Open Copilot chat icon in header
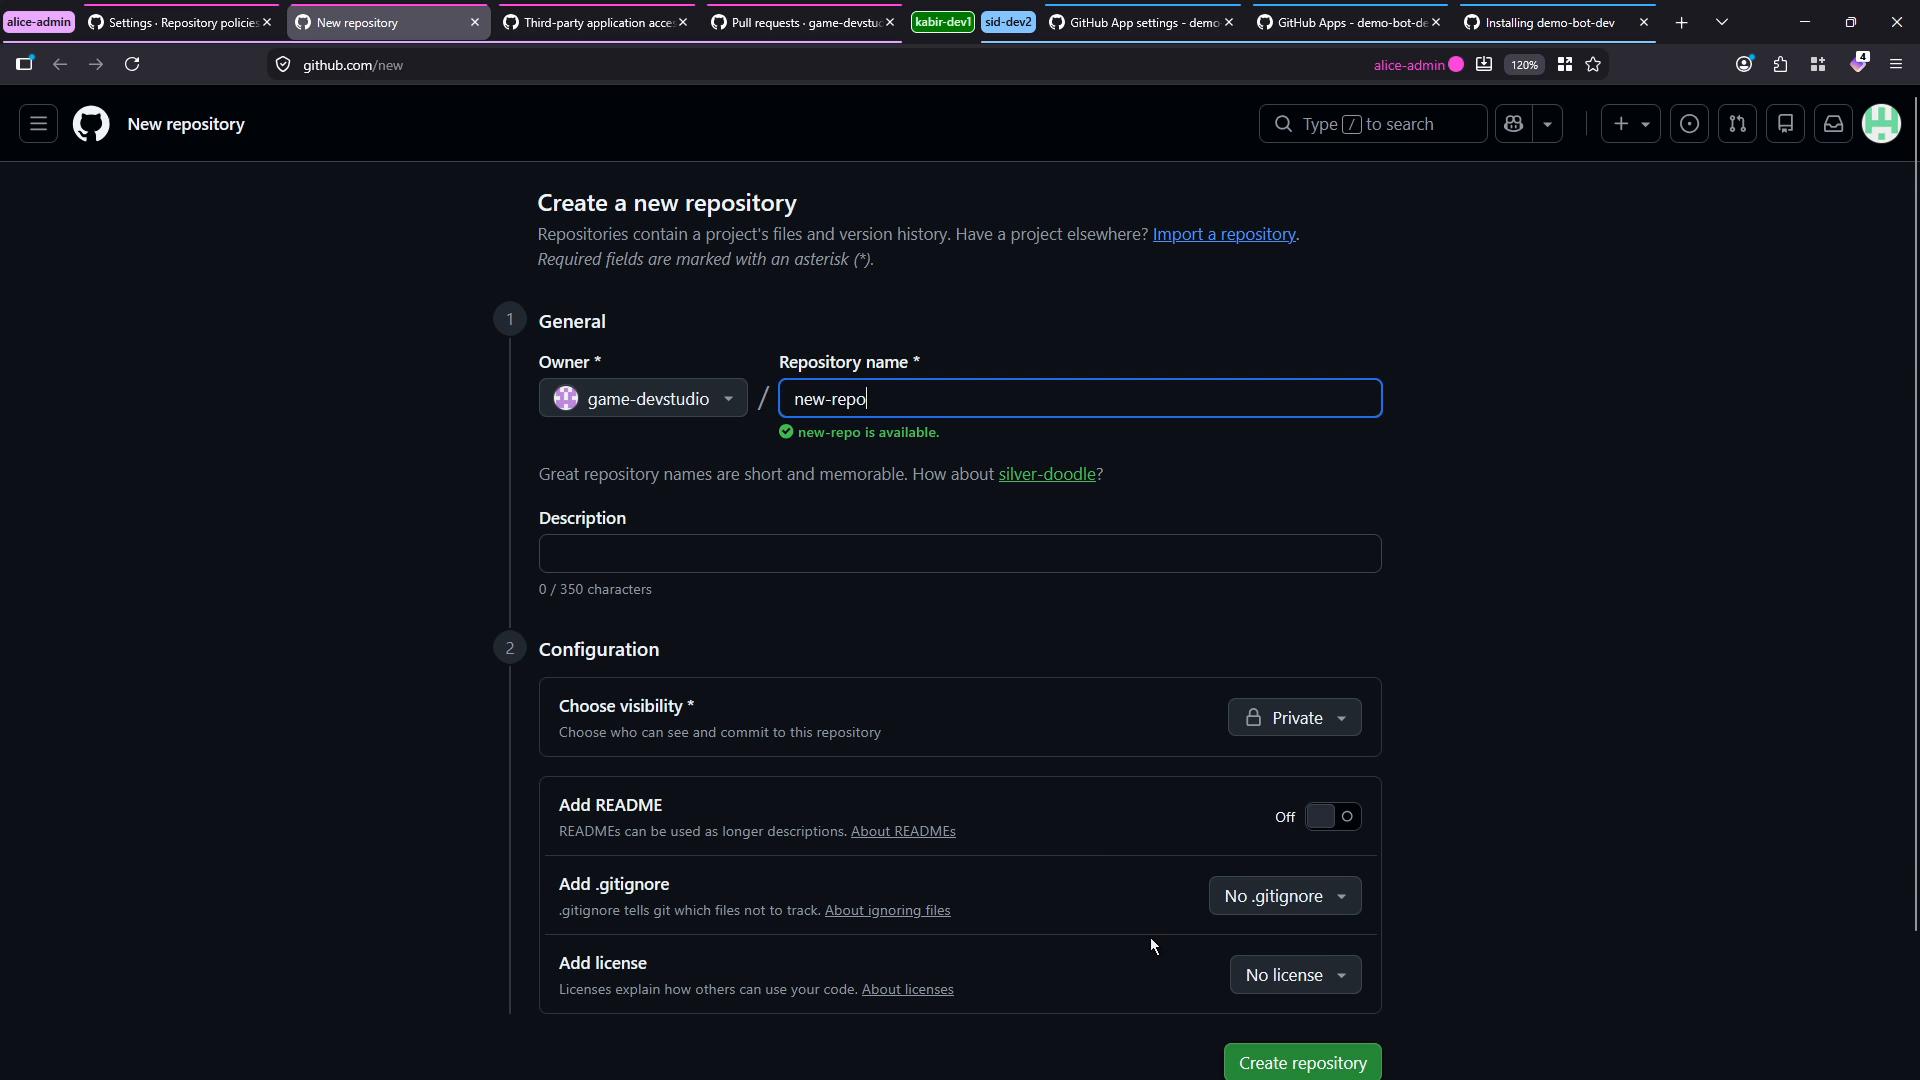Viewport: 1920px width, 1080px height. click(1514, 124)
